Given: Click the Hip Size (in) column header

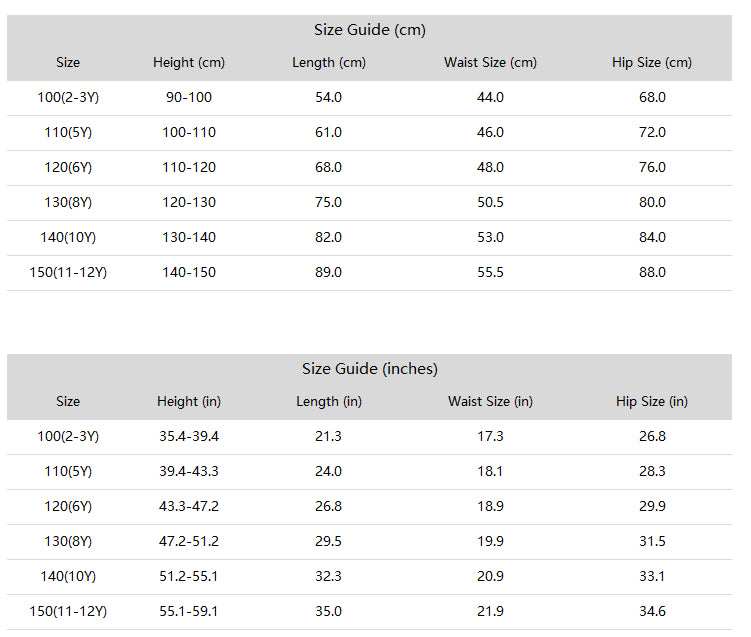Looking at the screenshot, I should click(652, 401).
